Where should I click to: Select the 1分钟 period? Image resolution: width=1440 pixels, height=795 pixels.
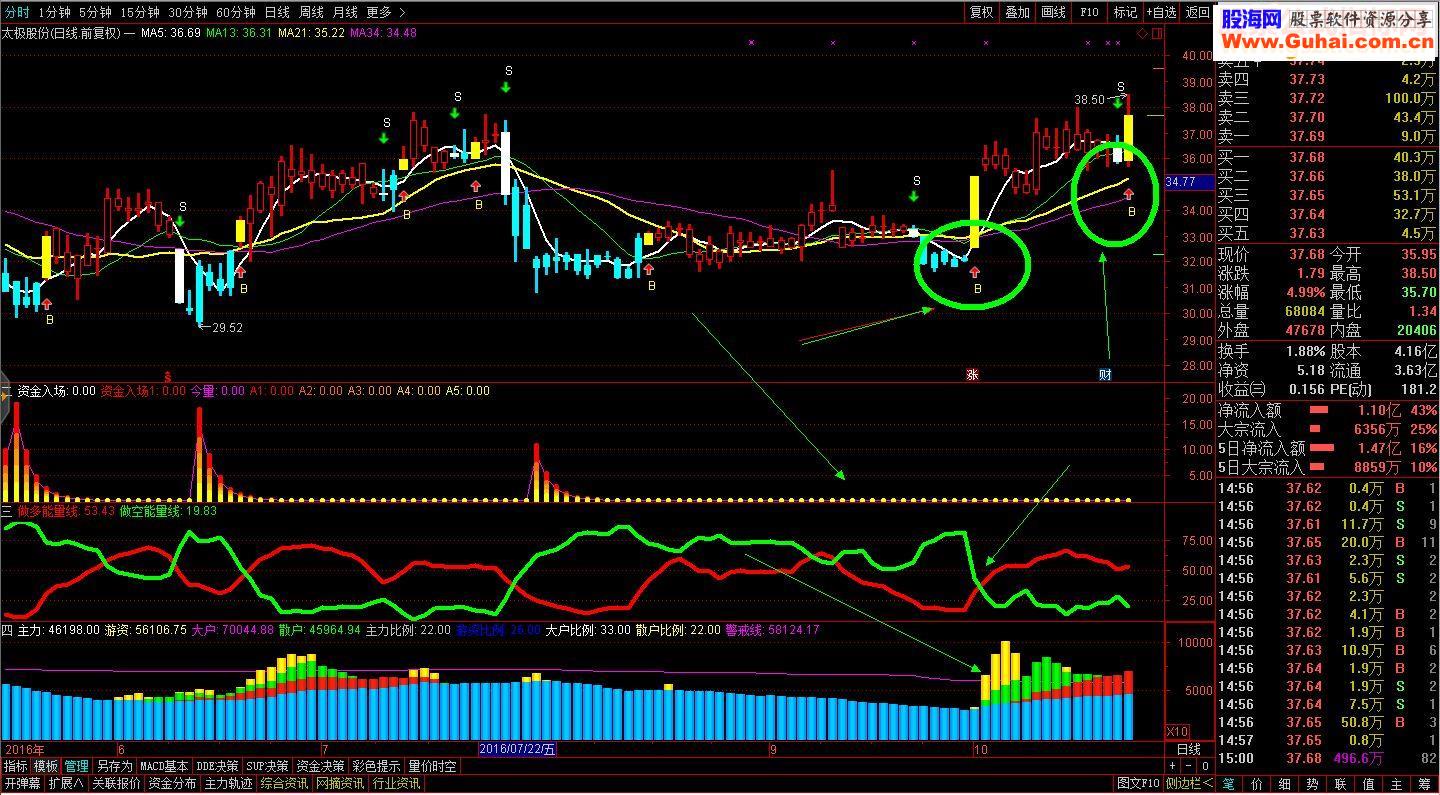tap(54, 12)
